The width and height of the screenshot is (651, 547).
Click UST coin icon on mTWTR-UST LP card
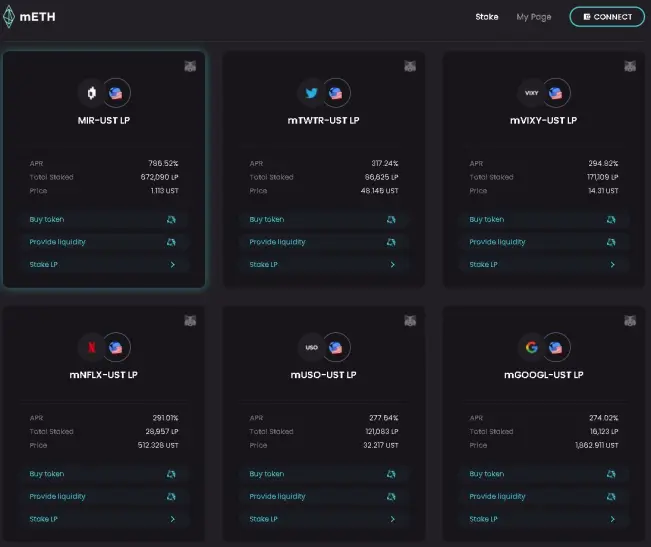point(336,93)
